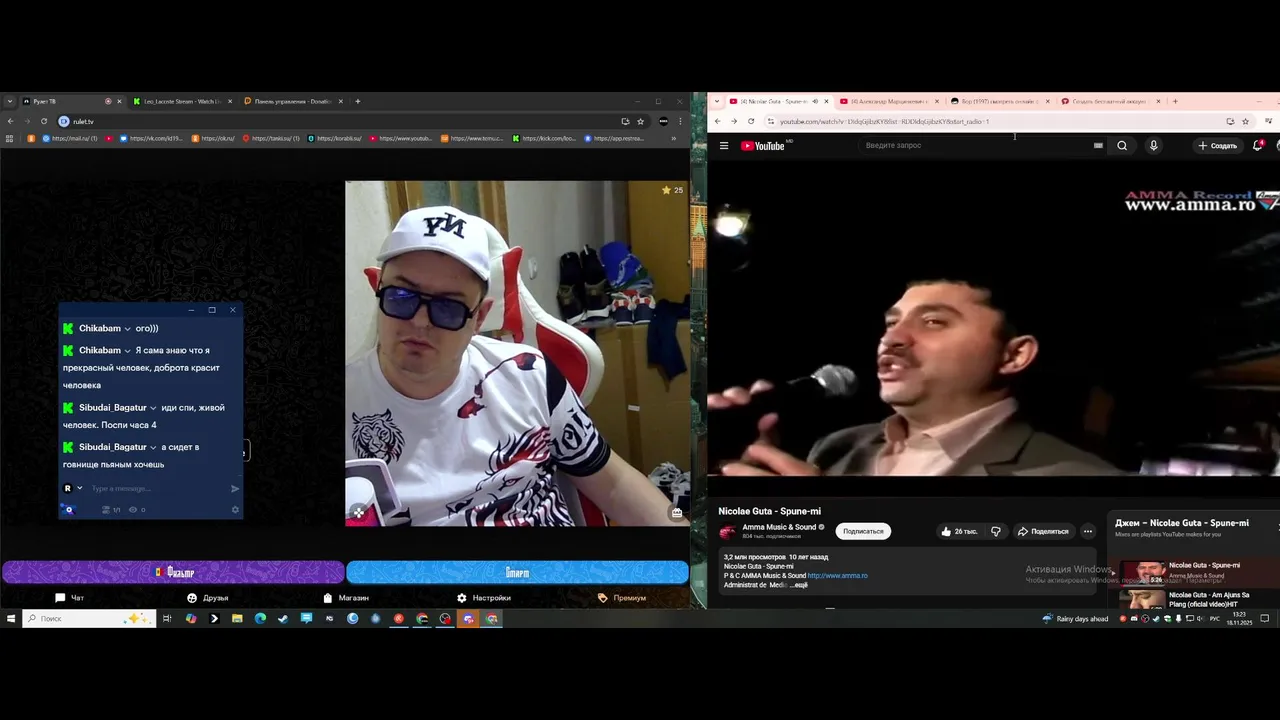Switch to the Панель управления Donation tab
Screen dimensions: 1280x720
point(292,101)
